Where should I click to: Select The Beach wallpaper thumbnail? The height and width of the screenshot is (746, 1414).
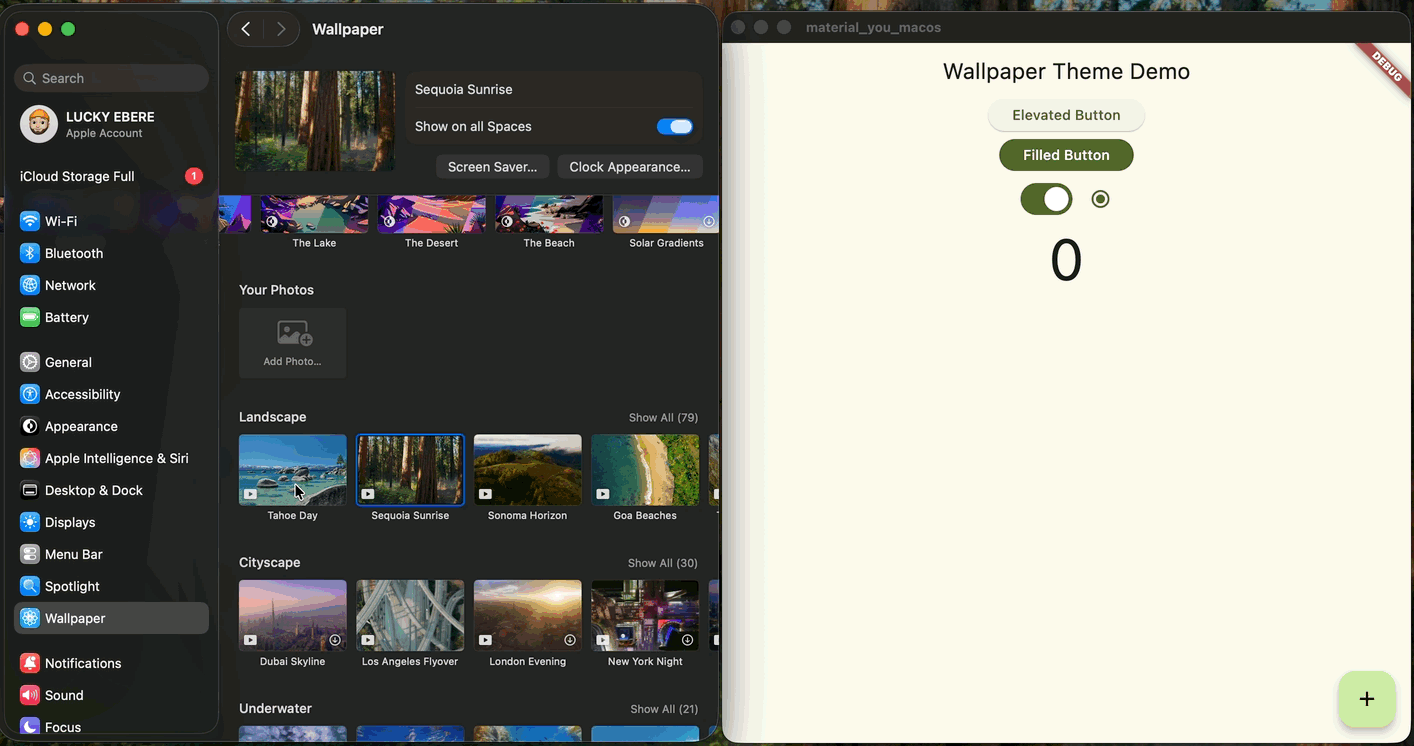click(x=549, y=214)
